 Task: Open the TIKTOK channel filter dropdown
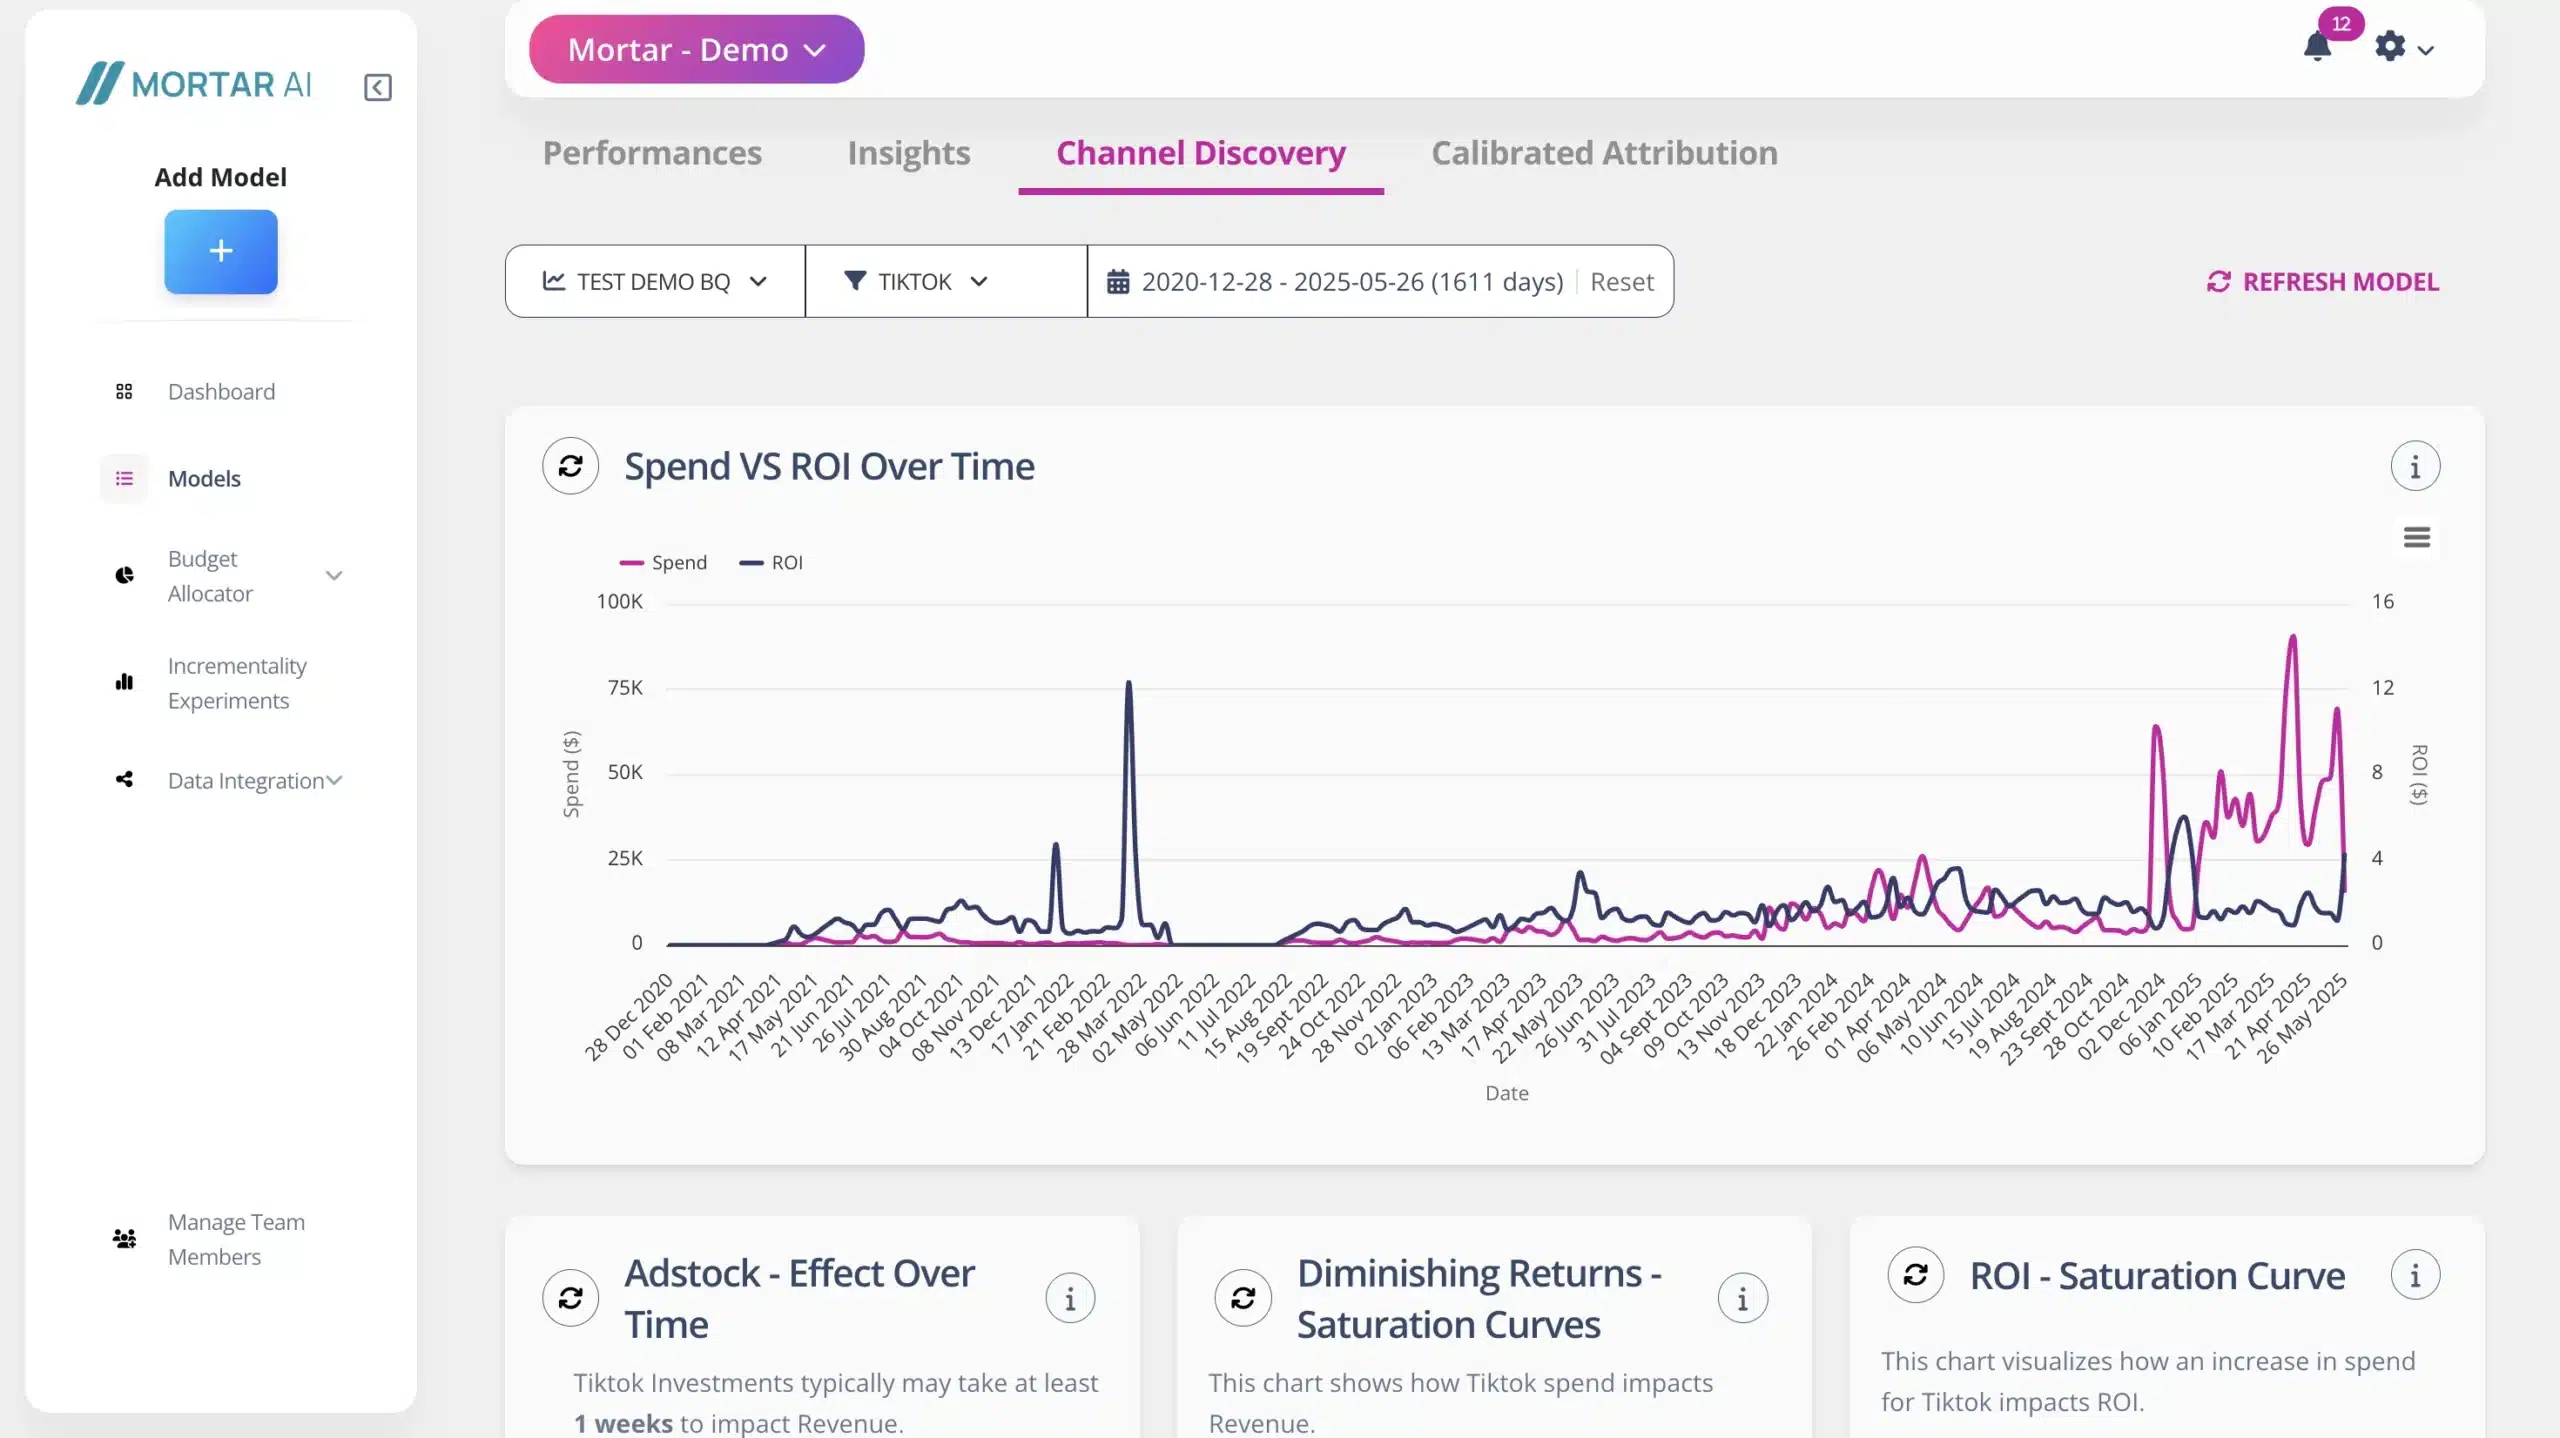[x=917, y=282]
